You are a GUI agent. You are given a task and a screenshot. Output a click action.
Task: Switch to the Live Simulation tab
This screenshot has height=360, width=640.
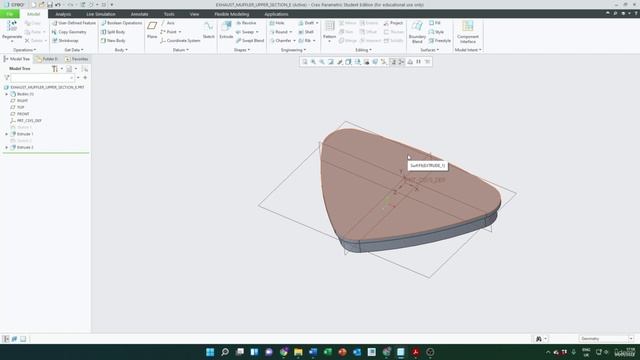click(x=100, y=14)
